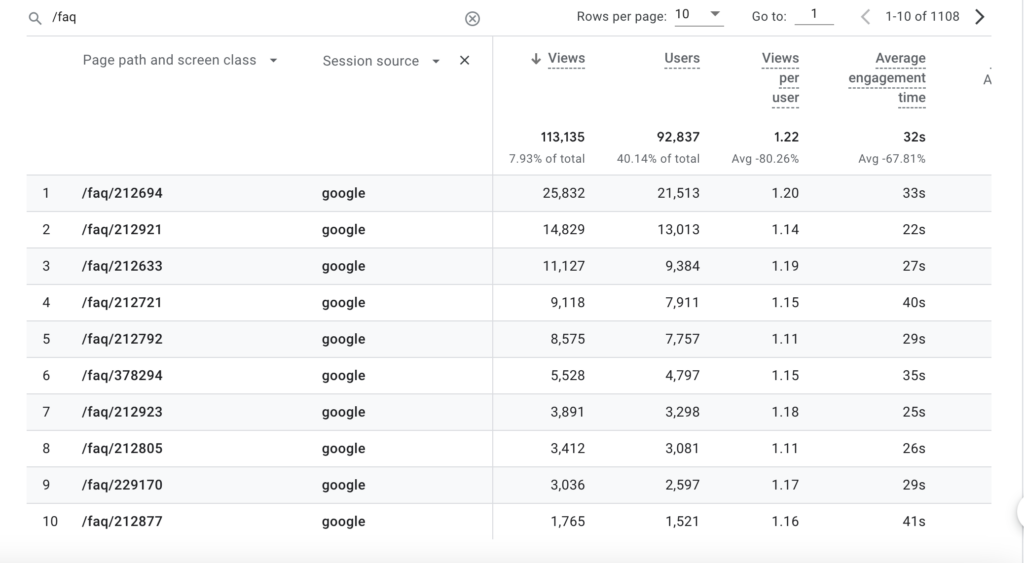Viewport: 1024px width, 563px height.
Task: Click into the /faq search field
Action: (255, 18)
